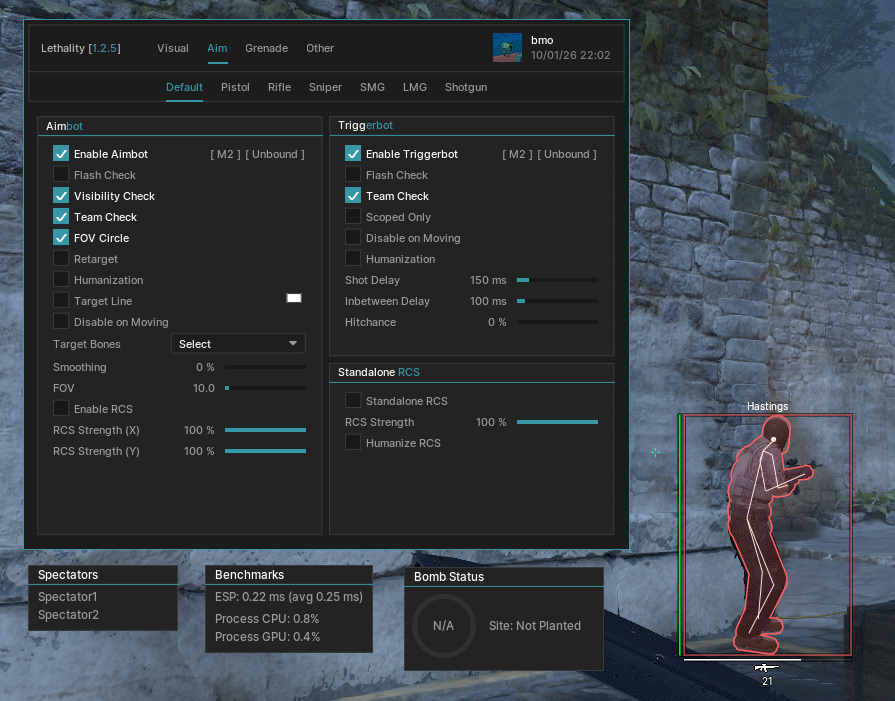Disable the Enable Aimbot checkbox
This screenshot has height=701, width=895.
point(61,154)
